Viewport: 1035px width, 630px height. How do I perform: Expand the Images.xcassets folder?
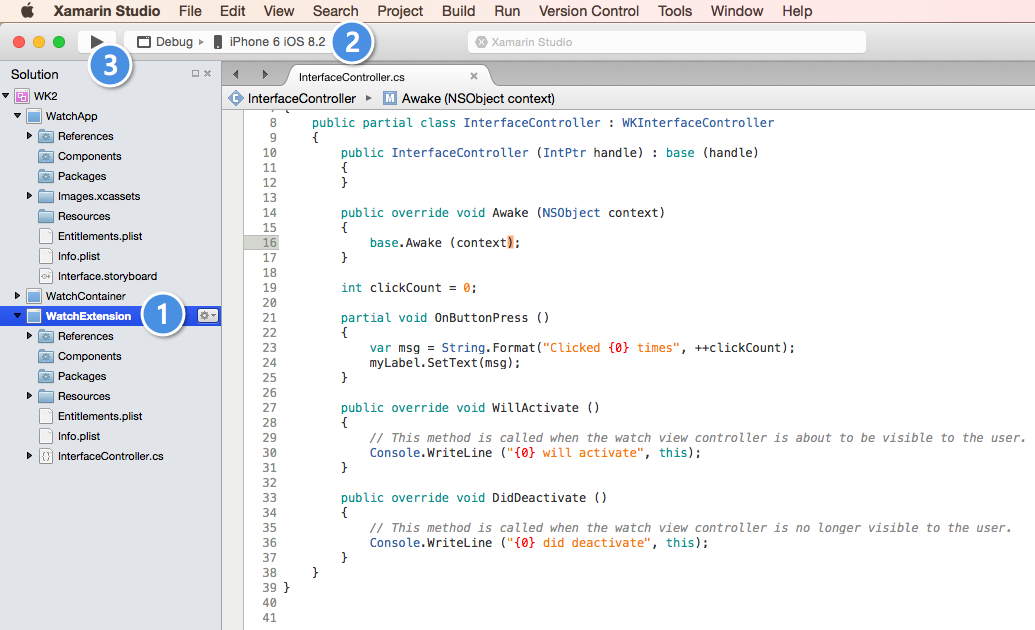(x=29, y=195)
